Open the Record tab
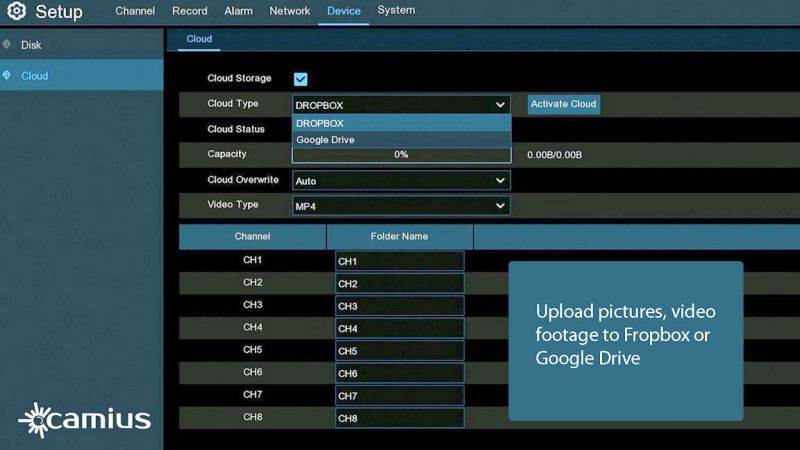 (x=189, y=11)
